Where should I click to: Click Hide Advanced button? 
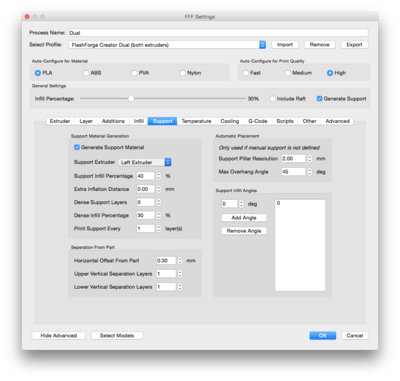pyautogui.click(x=59, y=336)
